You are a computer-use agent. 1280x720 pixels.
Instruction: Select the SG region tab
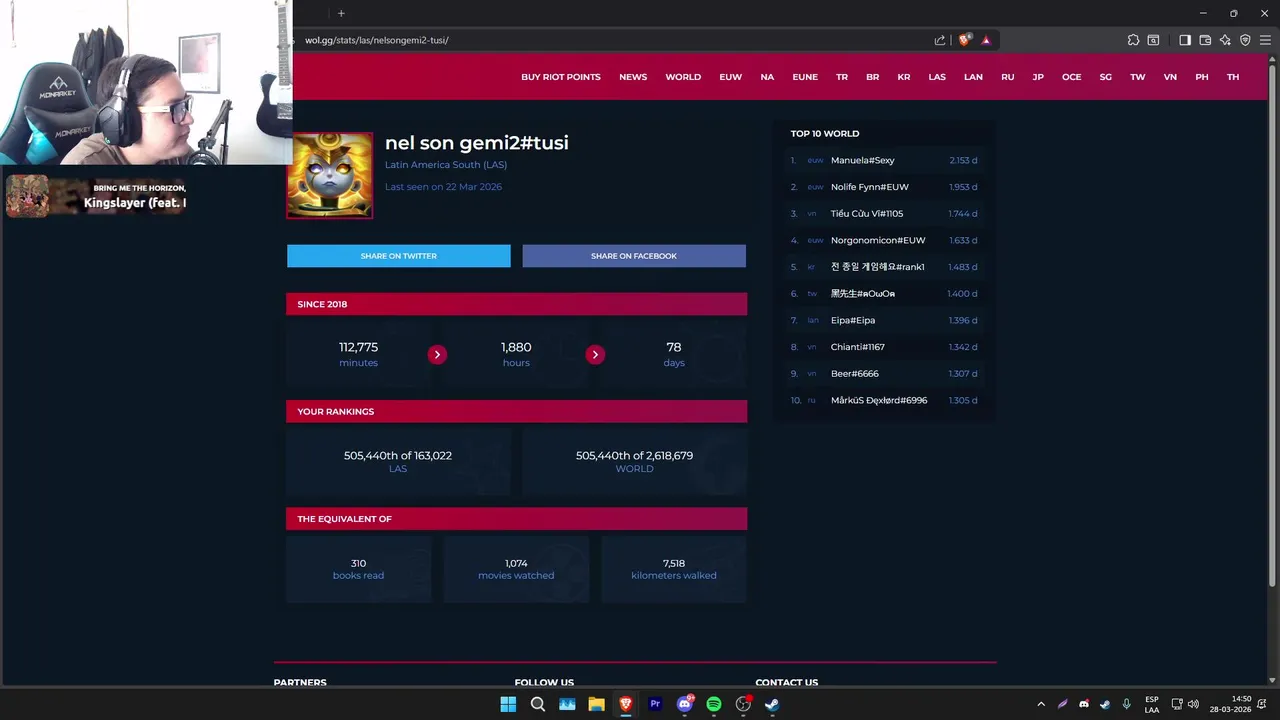[1105, 77]
